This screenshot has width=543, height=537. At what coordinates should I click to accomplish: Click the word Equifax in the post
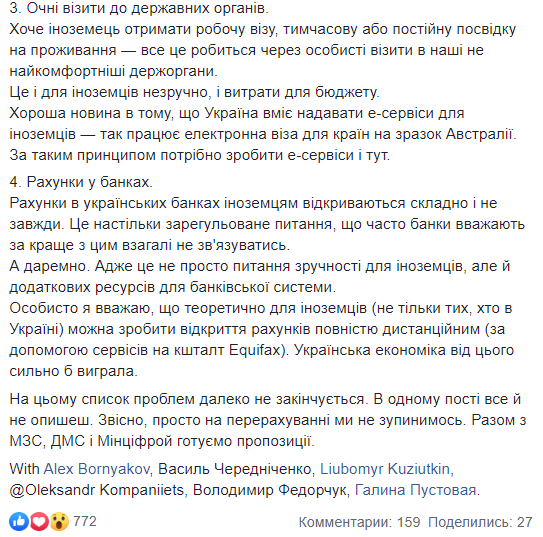click(256, 350)
